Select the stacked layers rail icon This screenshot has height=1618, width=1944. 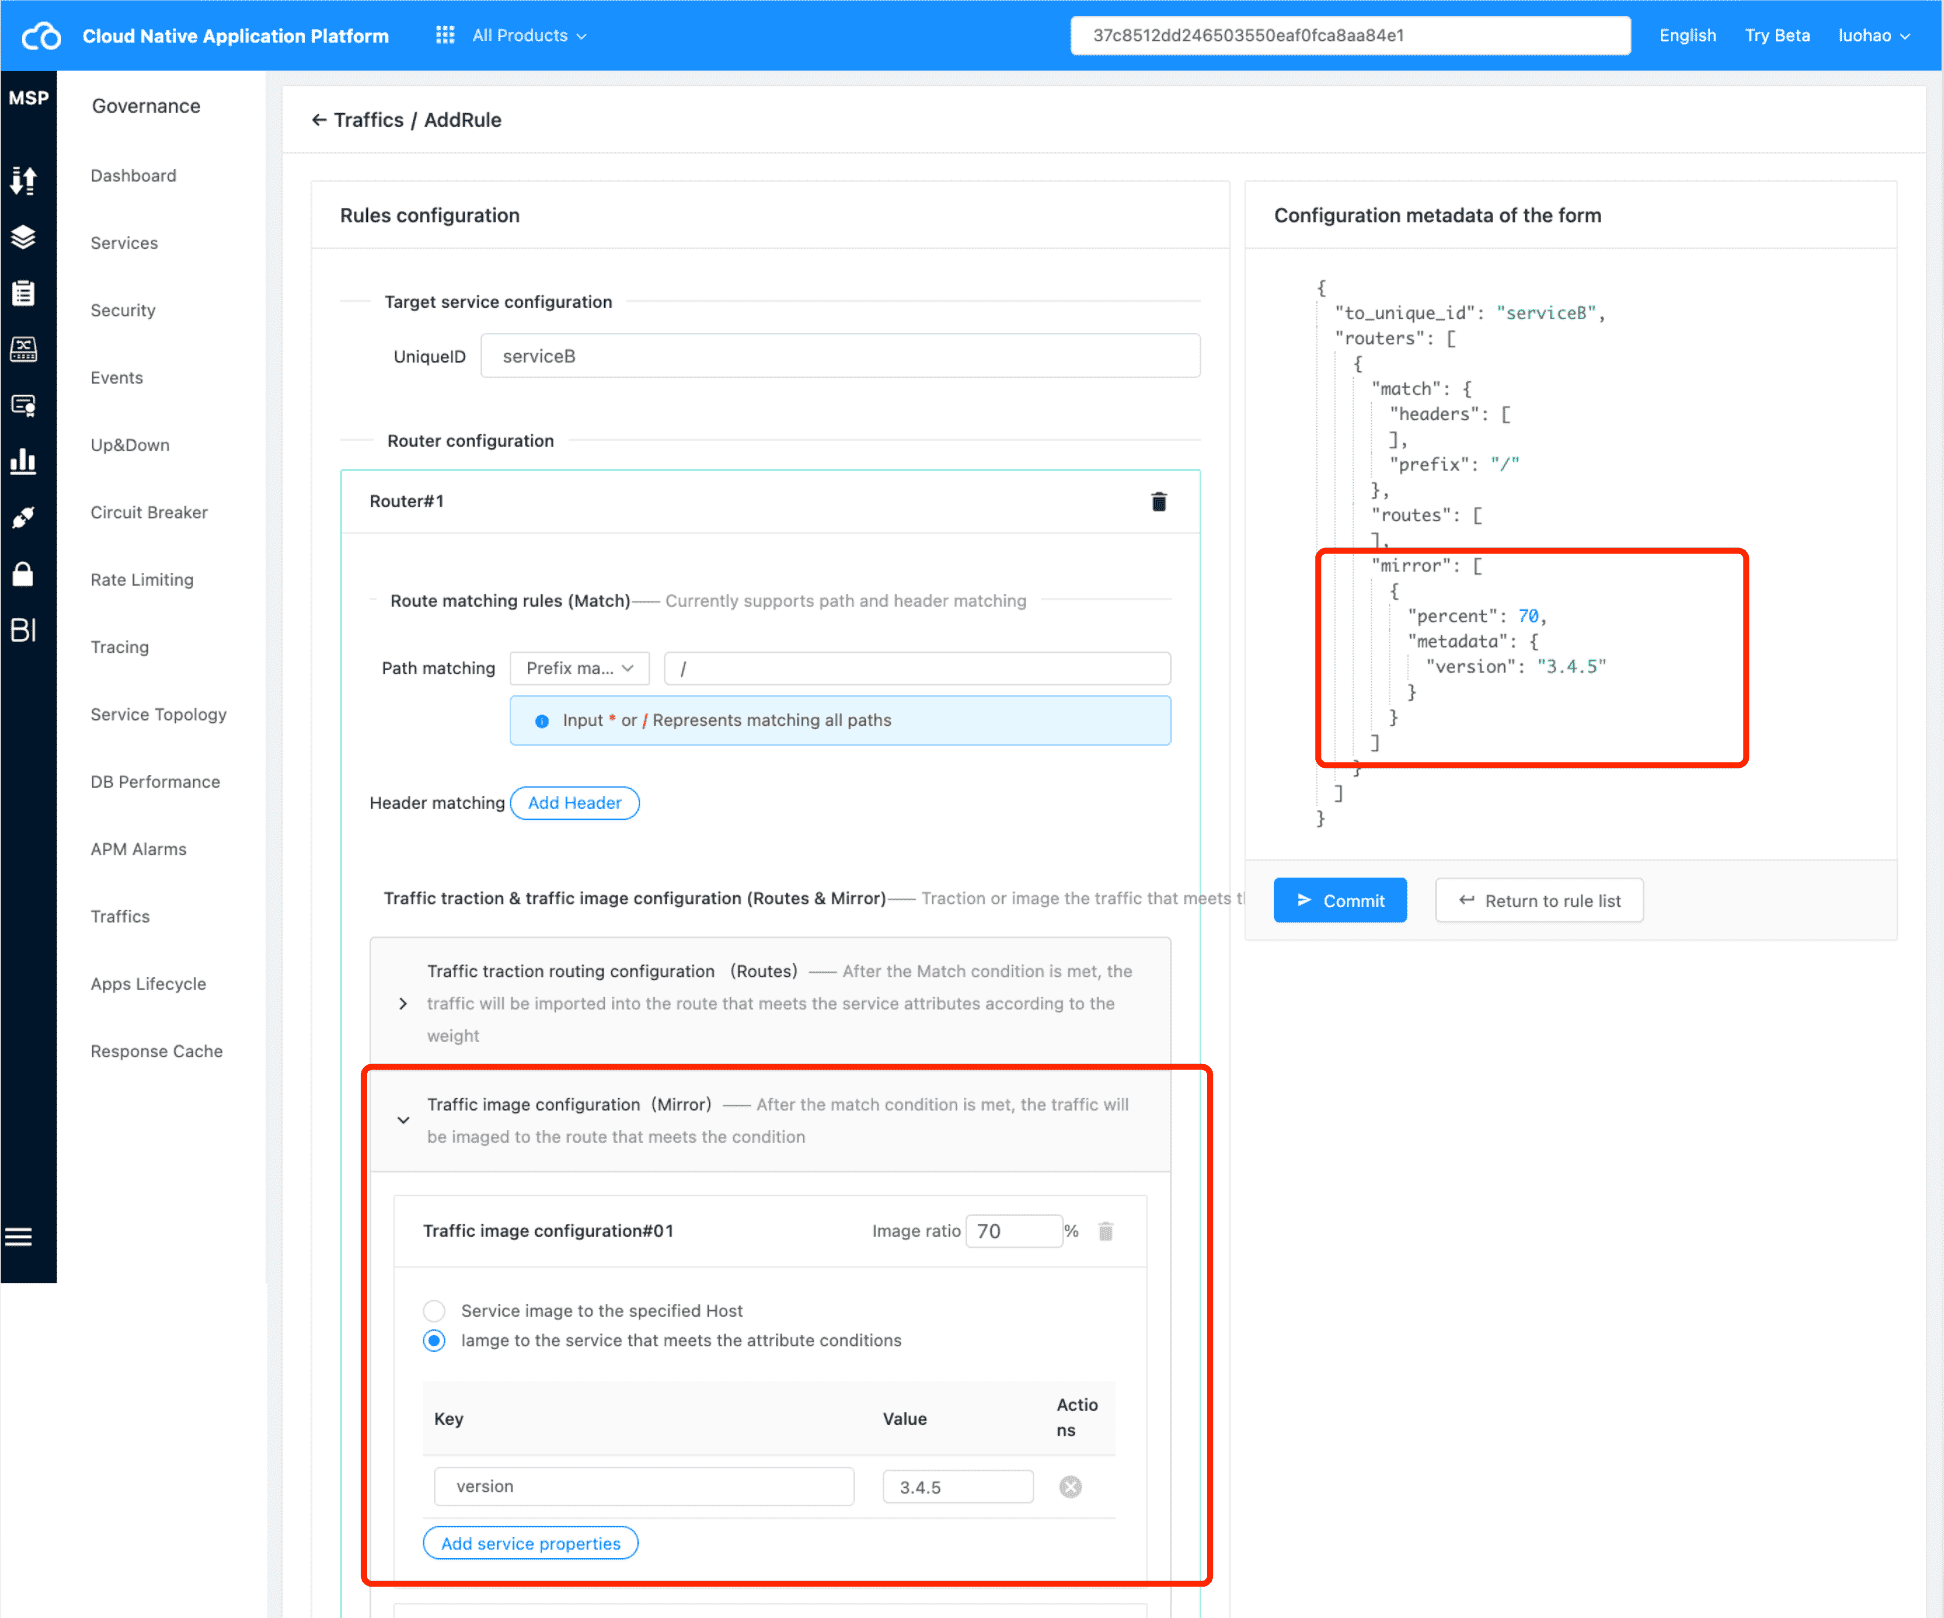coord(23,237)
